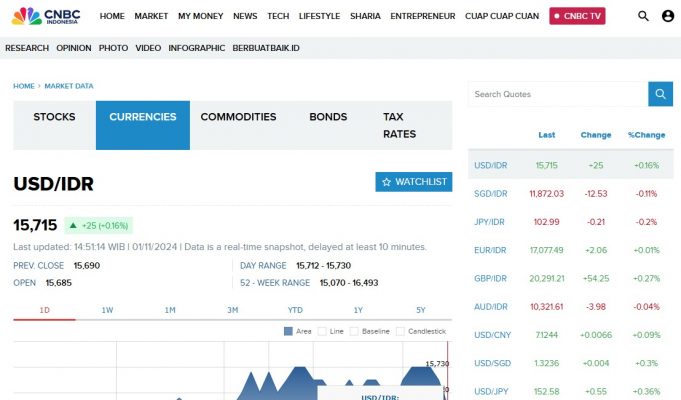Toggle the Baseline chart option
Image resolution: width=681 pixels, height=400 pixels.
click(x=356, y=331)
